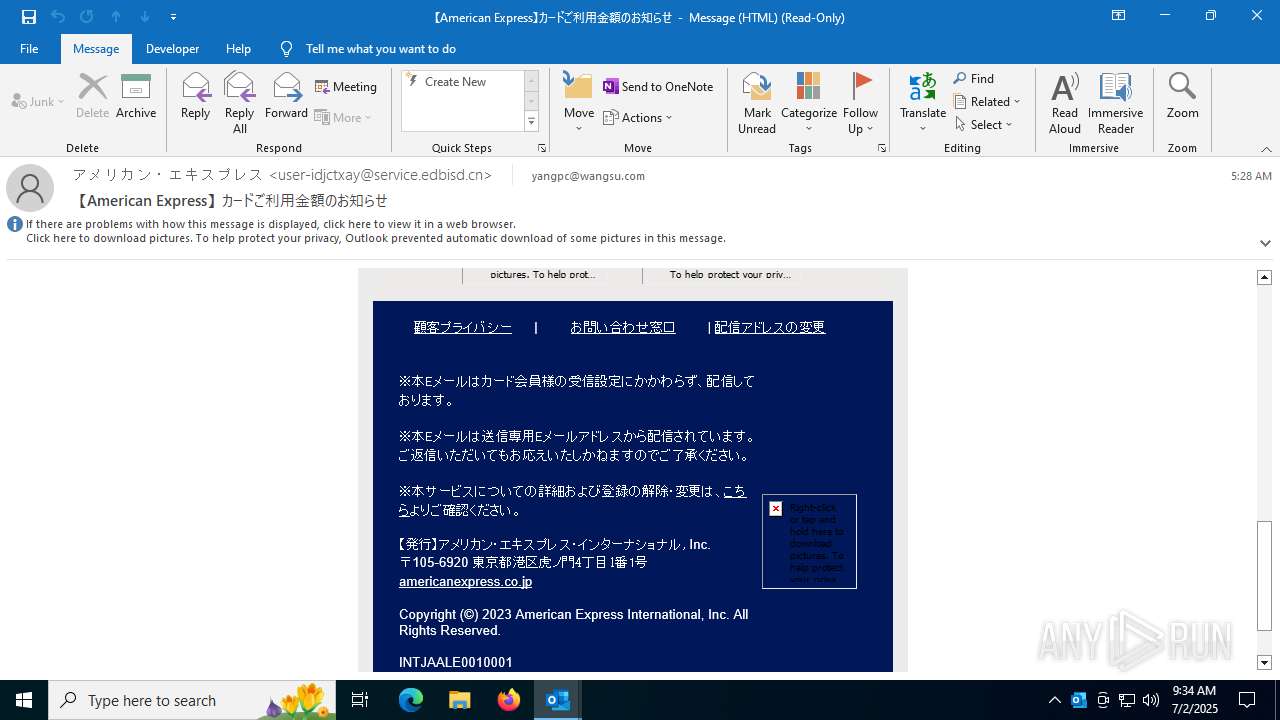
Task: Open Ribbon Display Options
Action: coord(1118,16)
